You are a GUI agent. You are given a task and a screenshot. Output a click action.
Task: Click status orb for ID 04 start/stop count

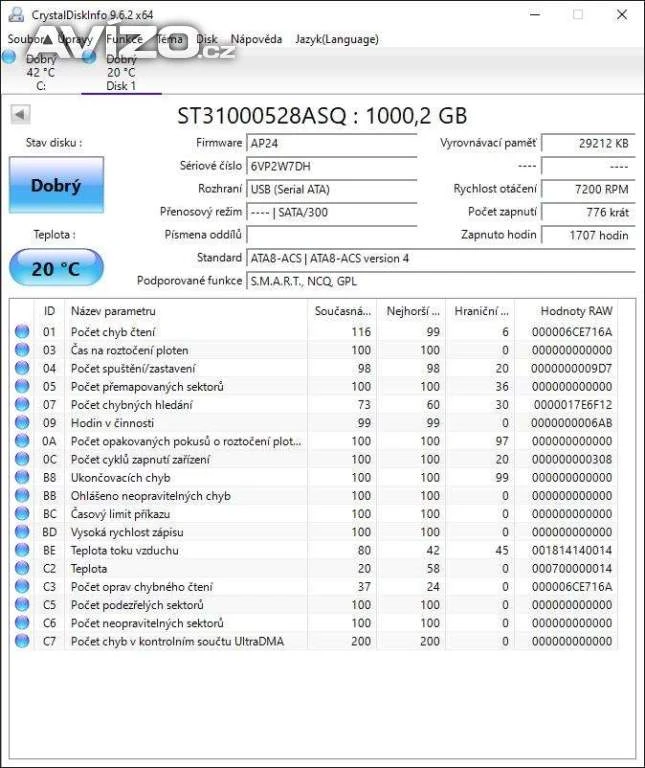tap(22, 368)
